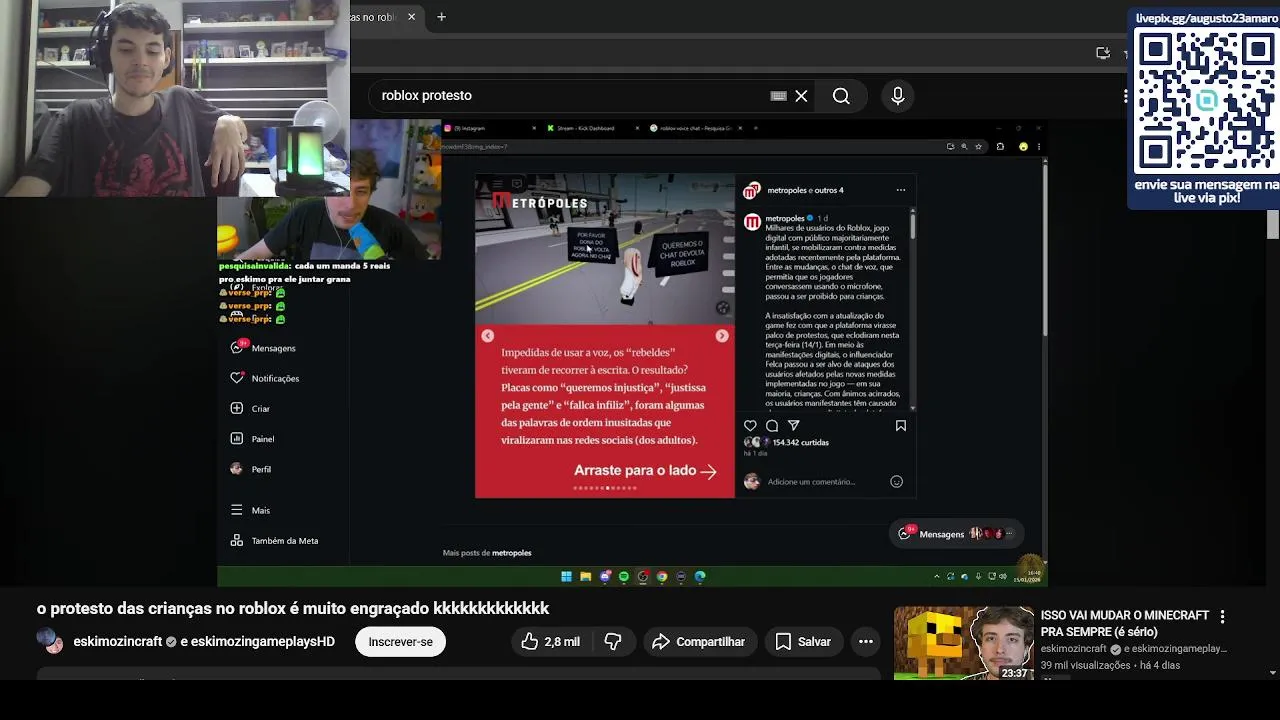
Task: Open the metropoles profile avatar in post header
Action: (x=752, y=190)
